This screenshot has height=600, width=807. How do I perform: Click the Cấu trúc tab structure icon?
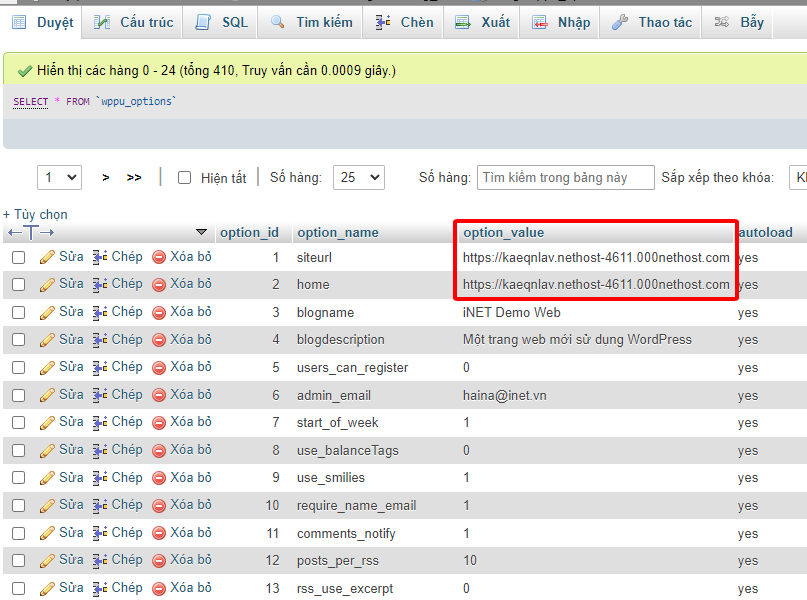point(101,22)
